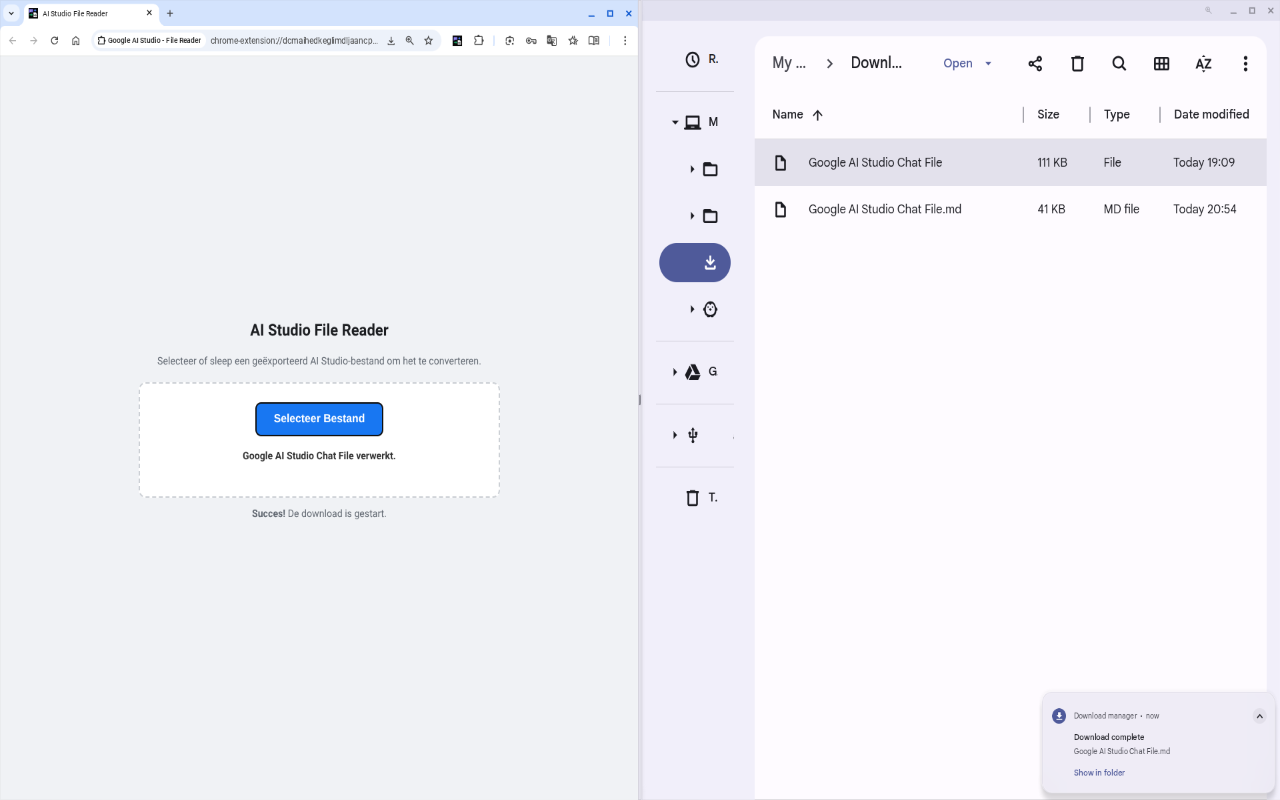
Task: Click file icon of the 111 KB file
Action: click(781, 162)
